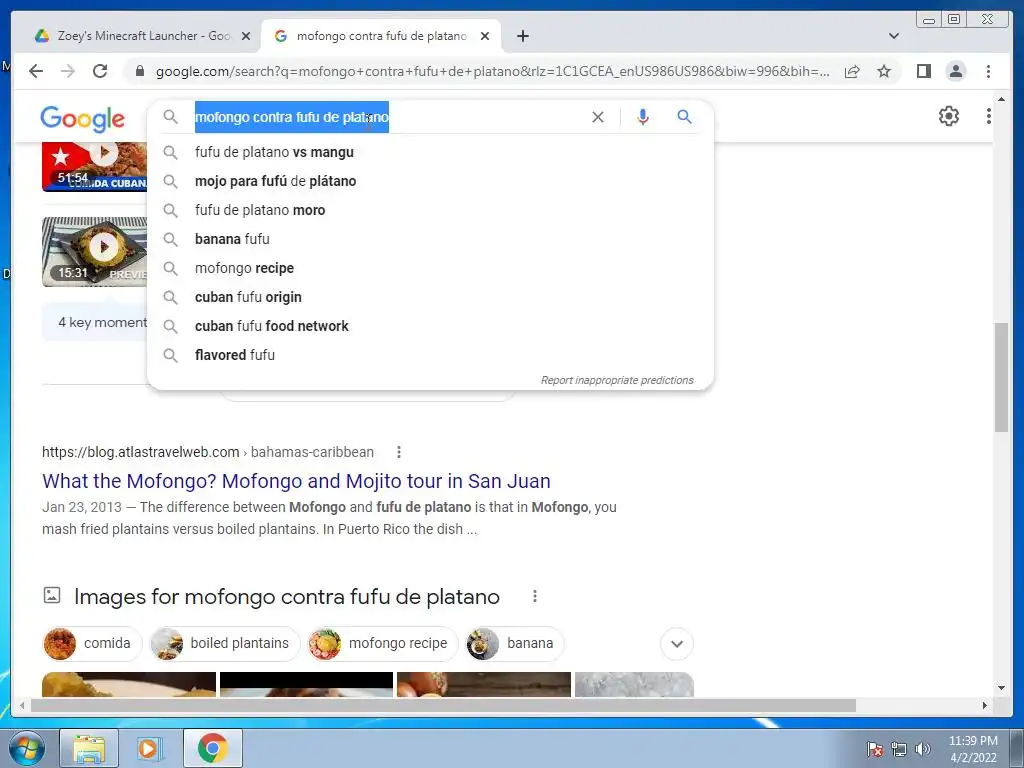Submit search with blue magnifier icon
The width and height of the screenshot is (1024, 768).
click(x=684, y=117)
